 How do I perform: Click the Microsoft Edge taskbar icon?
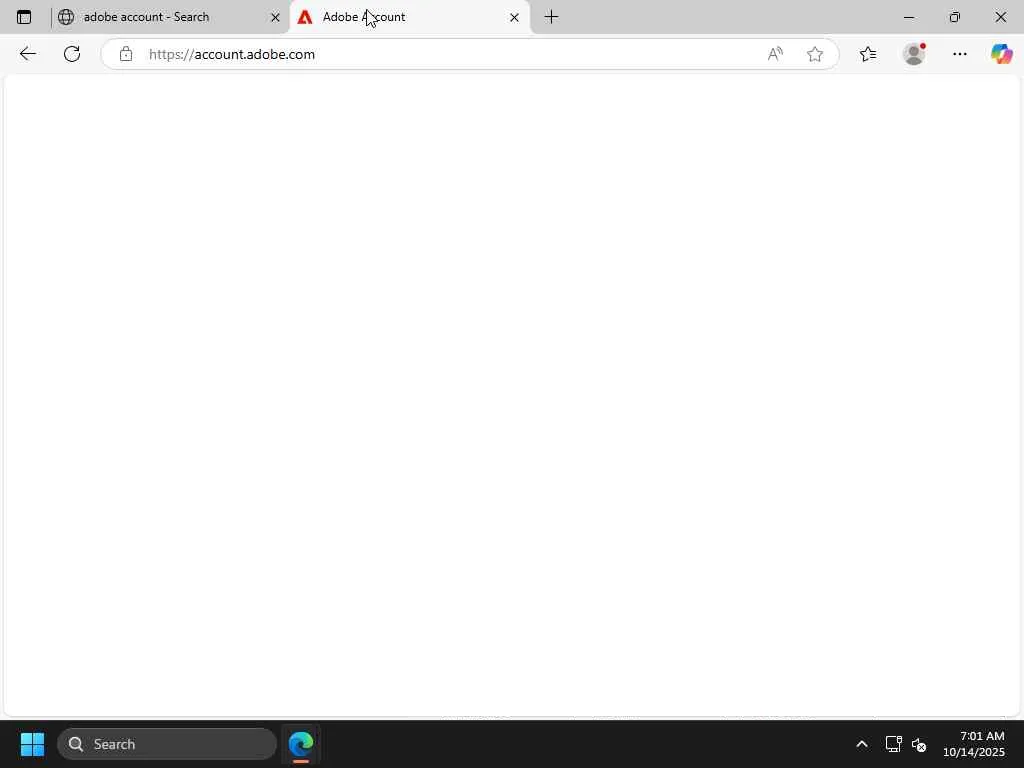(x=301, y=744)
